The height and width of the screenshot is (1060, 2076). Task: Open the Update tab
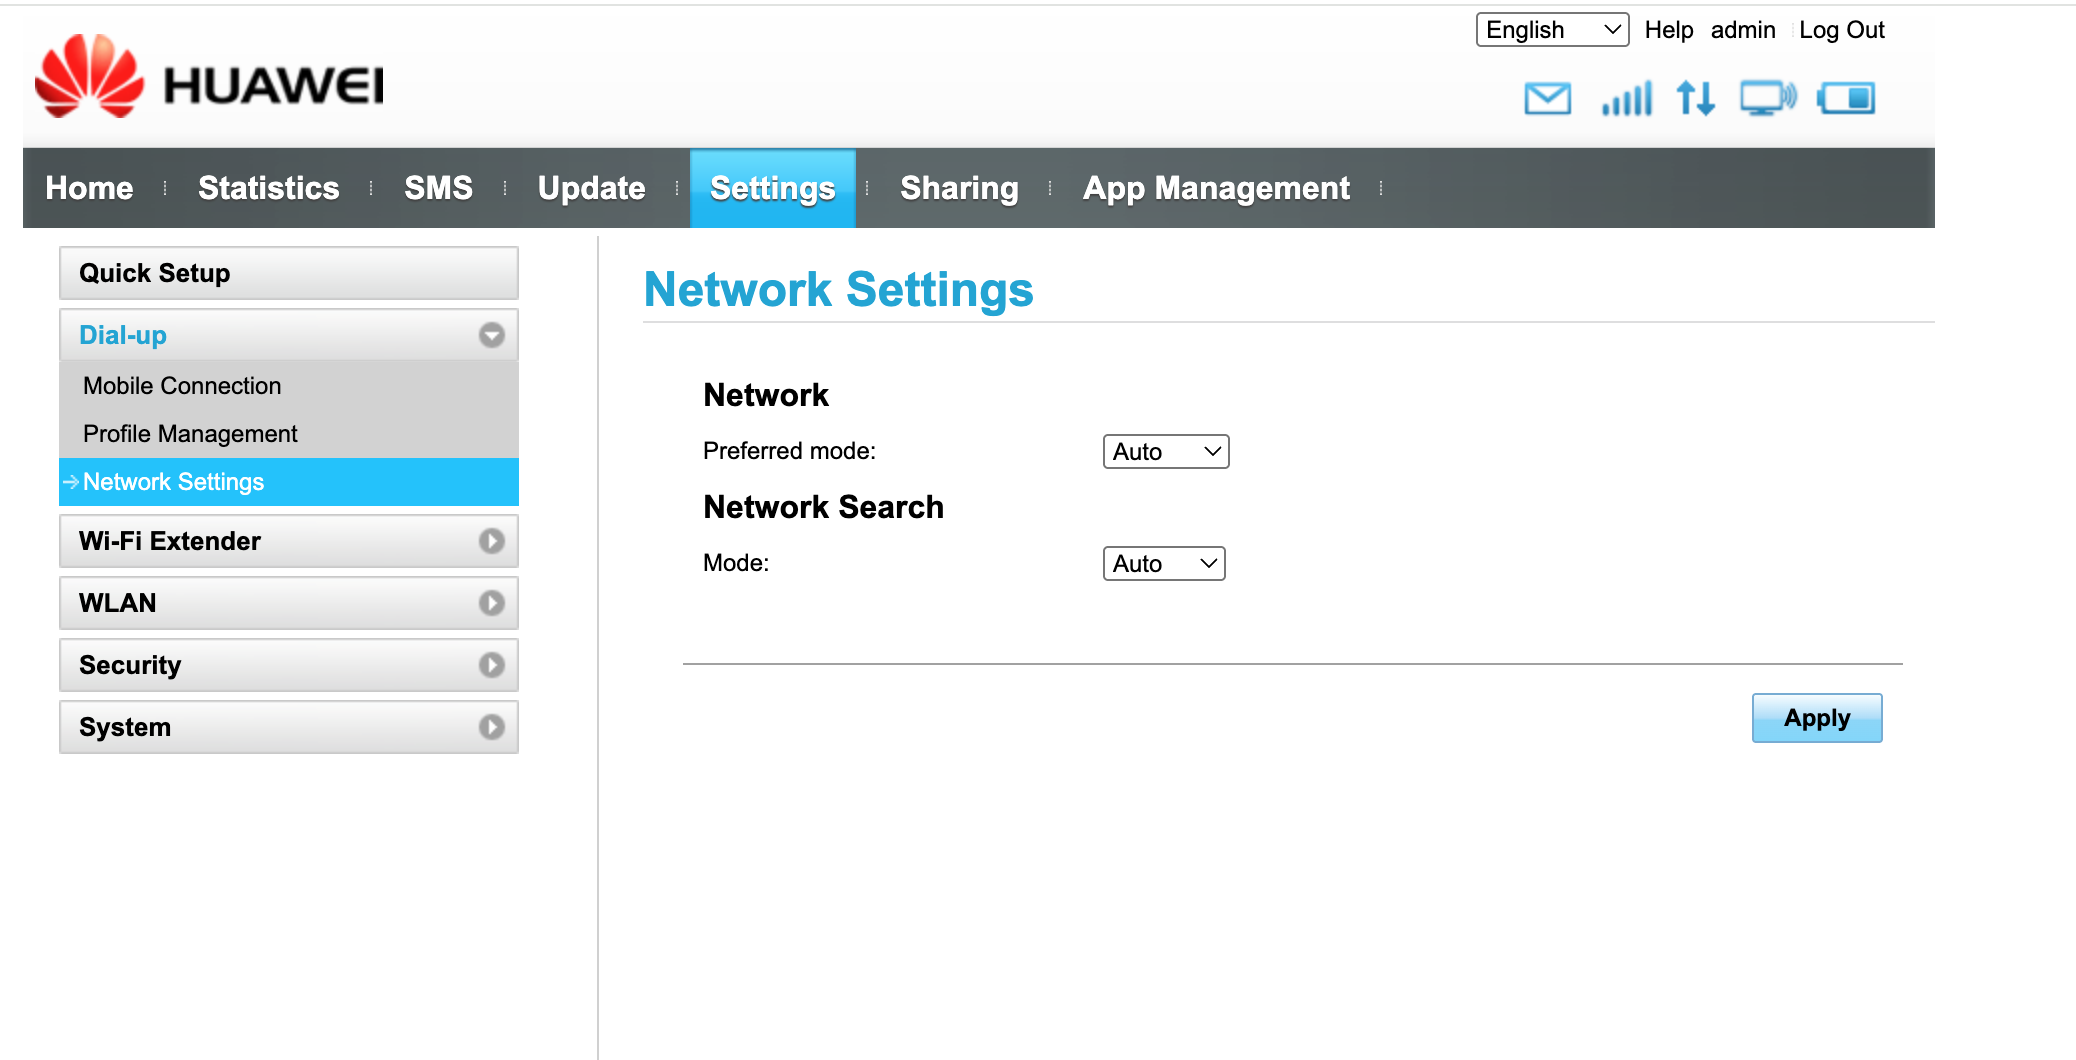pos(591,188)
